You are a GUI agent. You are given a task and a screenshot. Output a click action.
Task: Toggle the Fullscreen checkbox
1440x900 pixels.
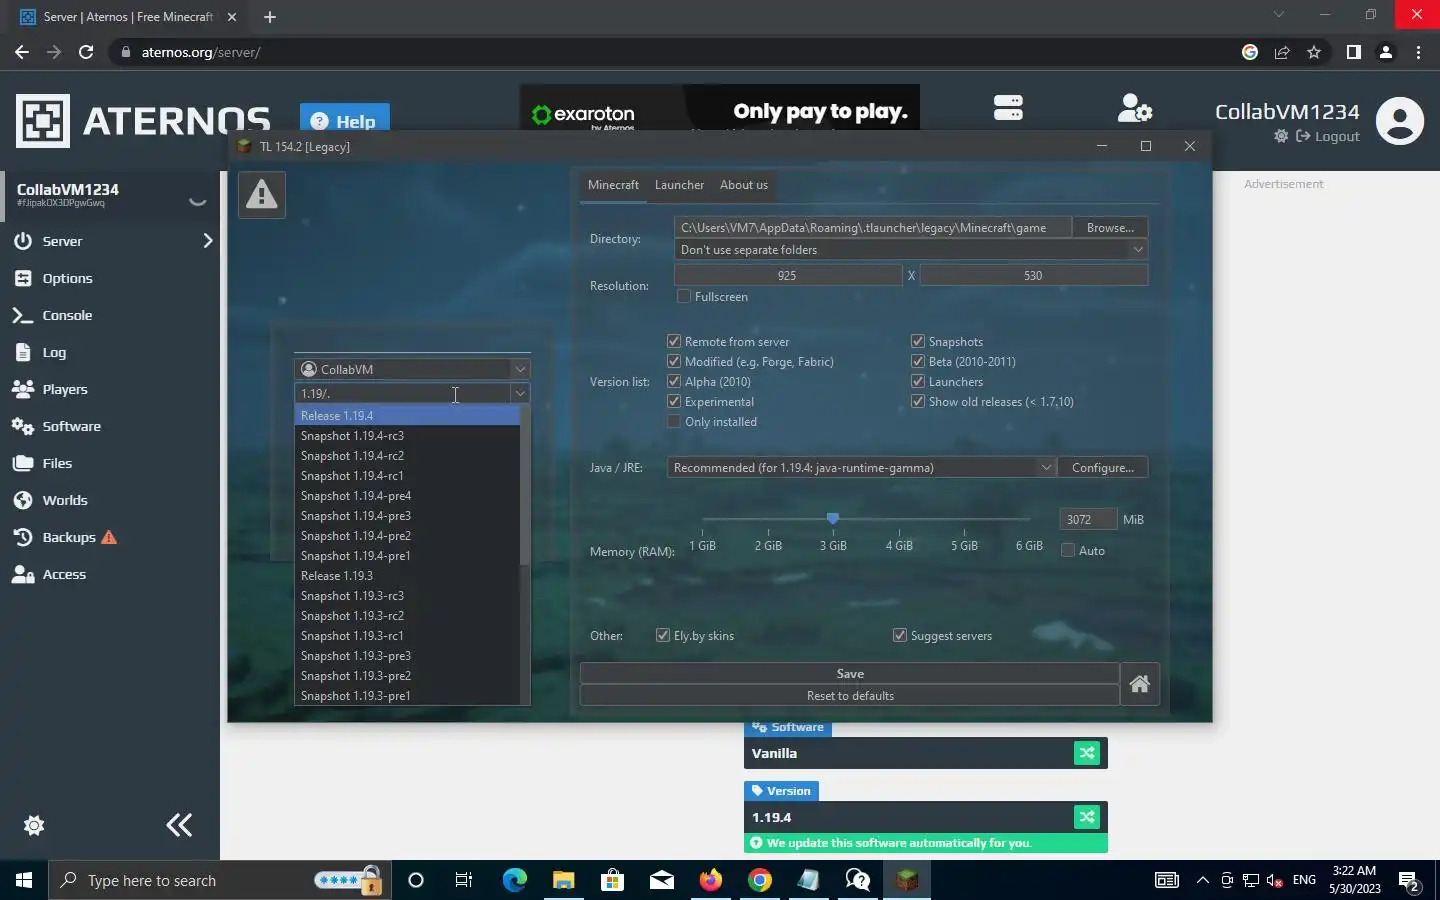684,296
